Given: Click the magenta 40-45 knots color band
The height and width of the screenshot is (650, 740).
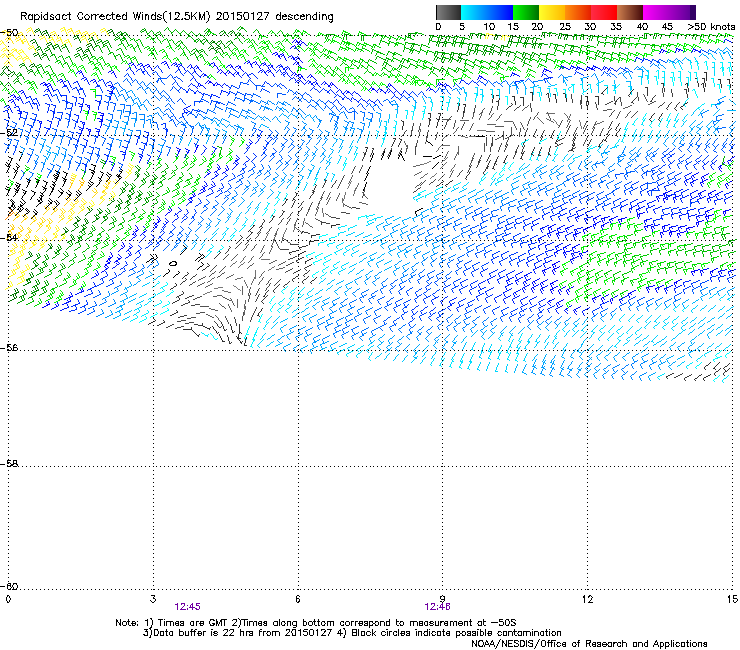Looking at the screenshot, I should click(656, 12).
